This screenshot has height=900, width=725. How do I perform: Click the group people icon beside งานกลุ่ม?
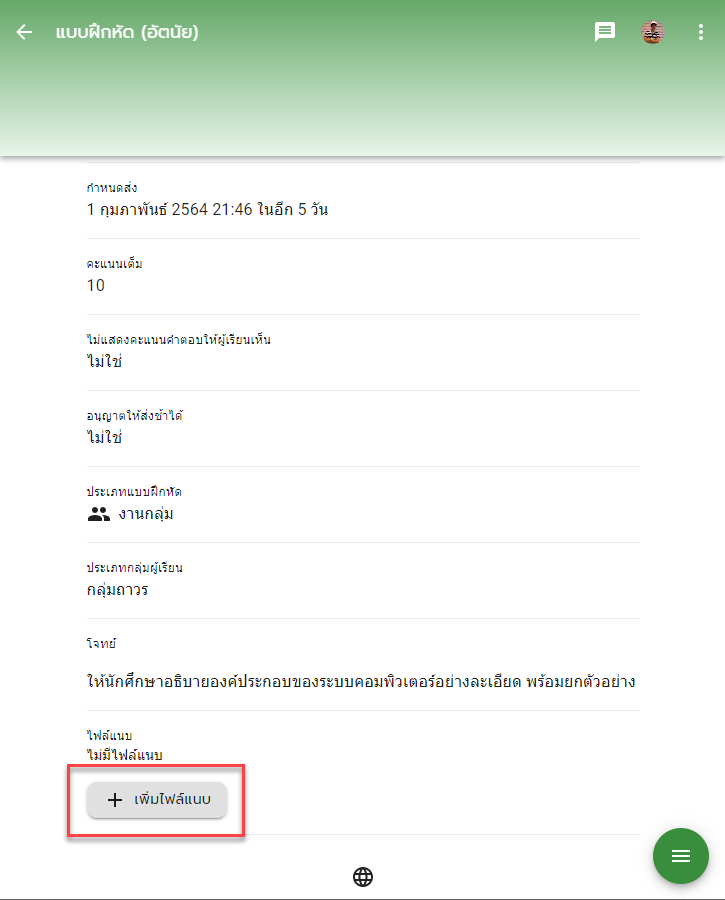[99, 514]
